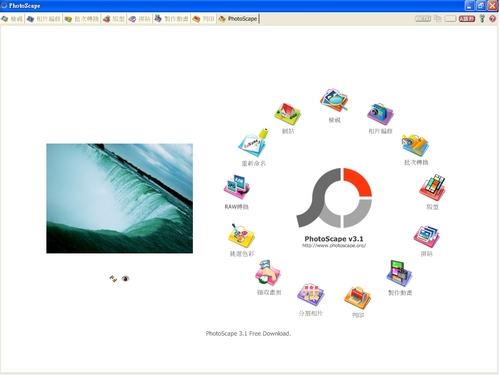Viewport: 500px width, 375px height.
Task: Switch to the 拼貼 tab in the top tab bar
Action: 140,19
